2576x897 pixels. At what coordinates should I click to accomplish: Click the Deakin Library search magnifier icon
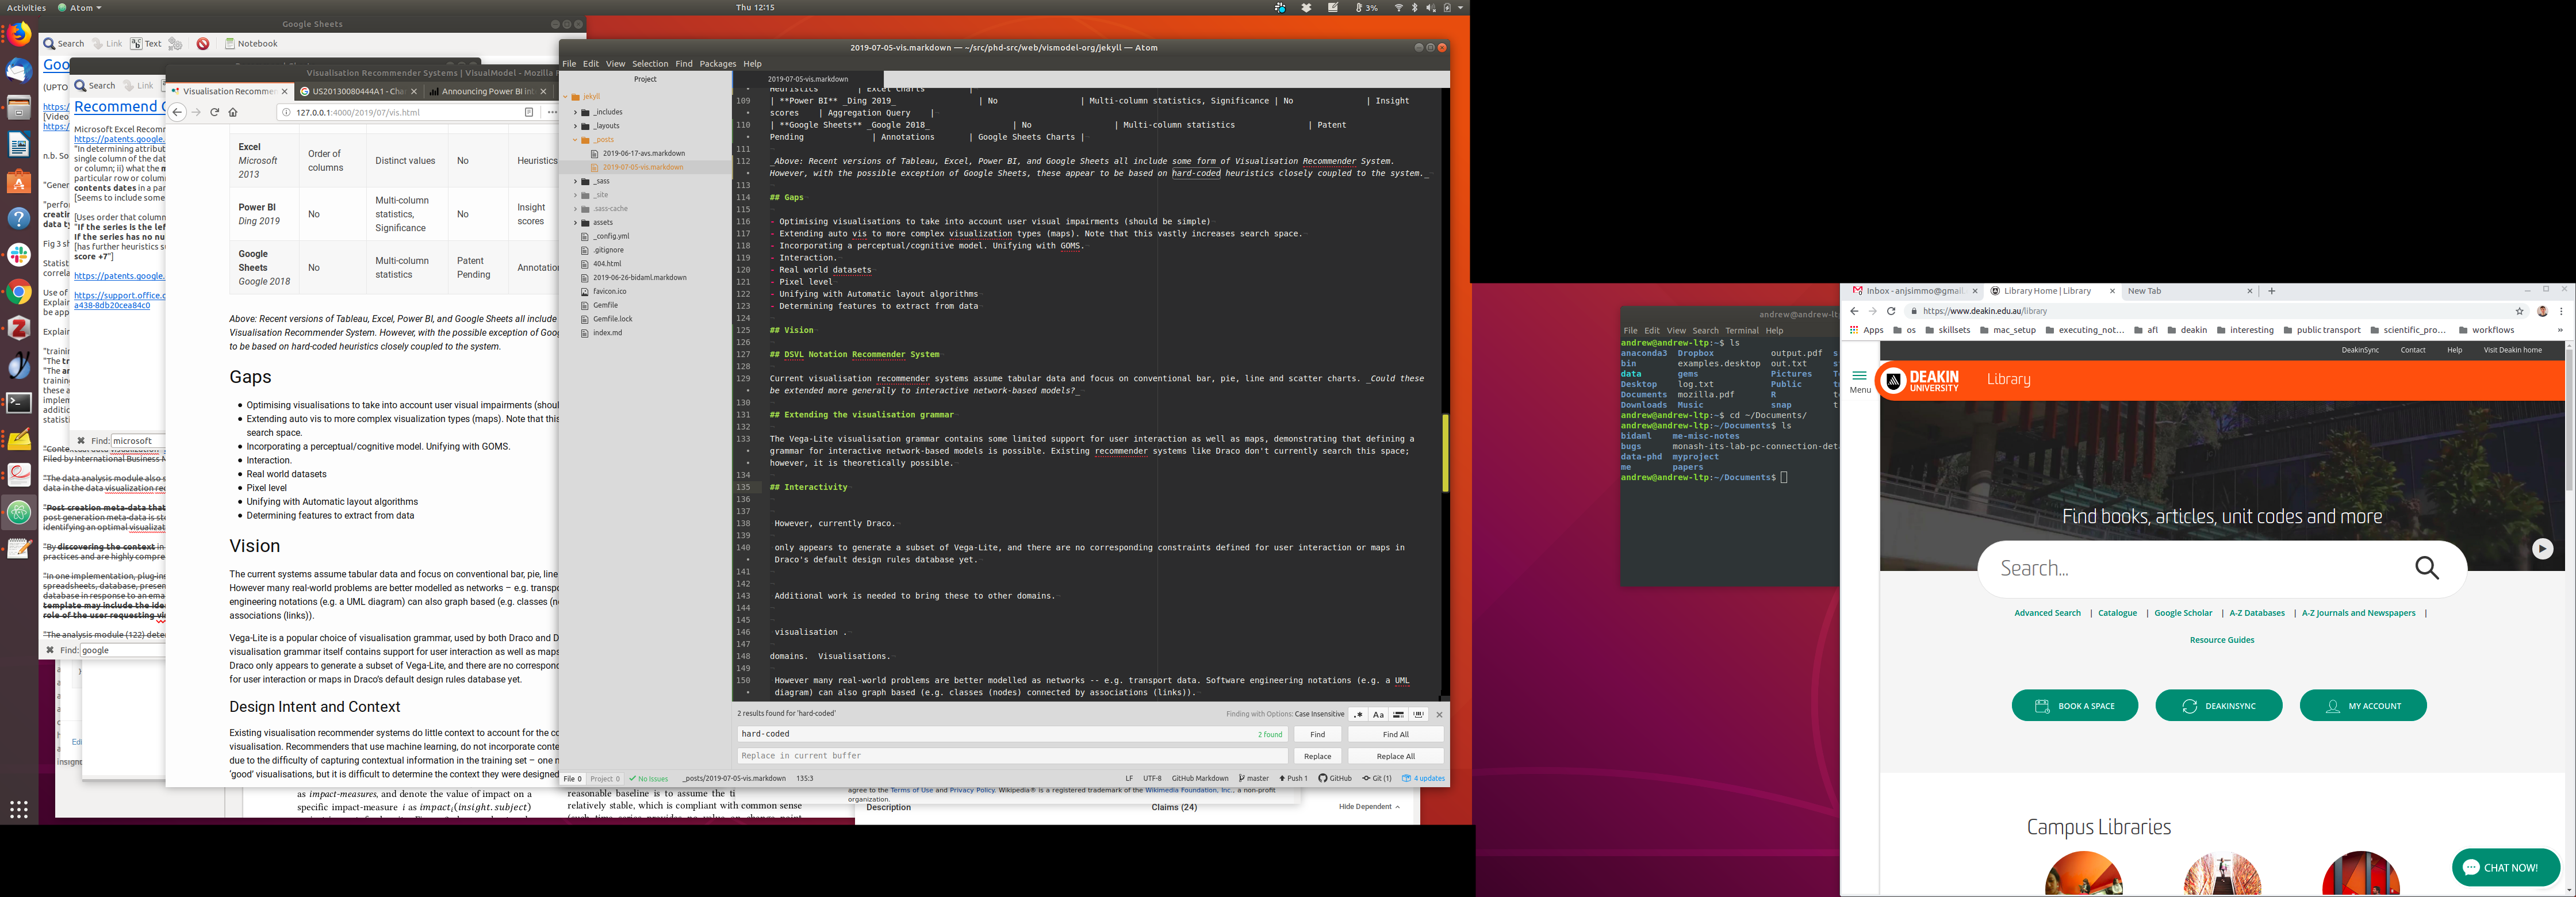pos(2427,568)
